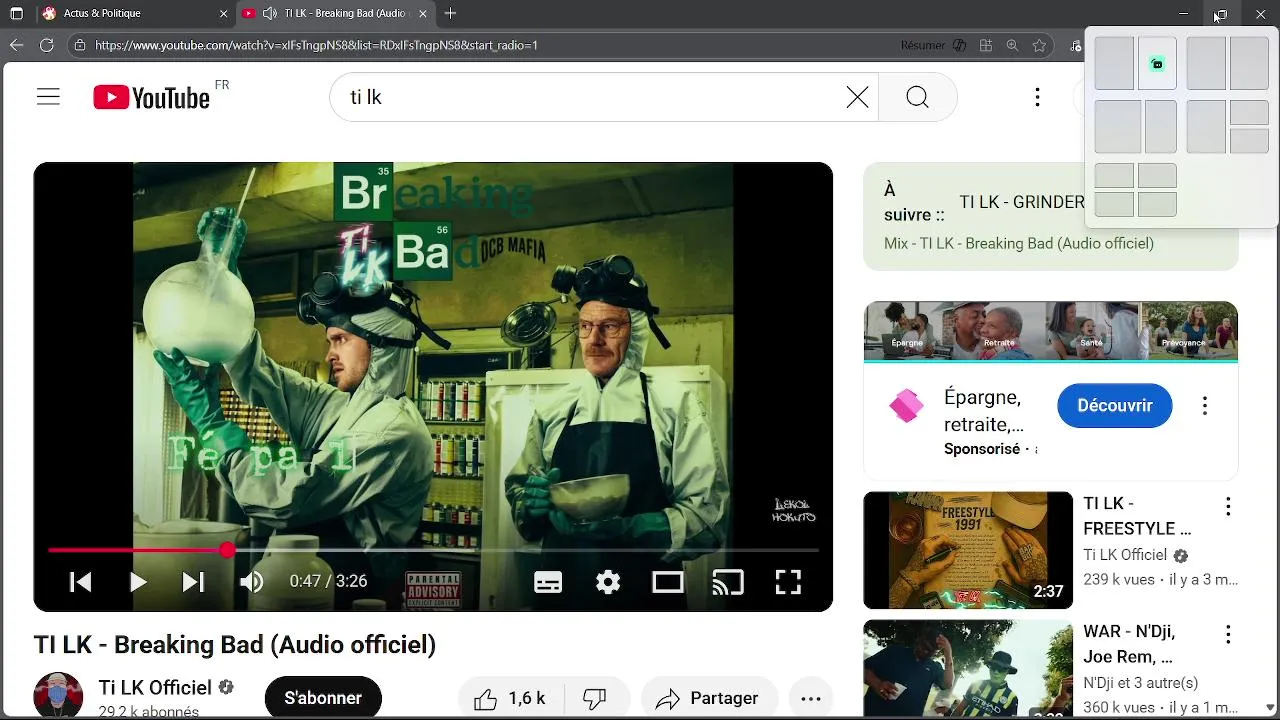Viewport: 1280px width, 720px height.
Task: Open the Copilot icon in address bar
Action: tap(960, 45)
